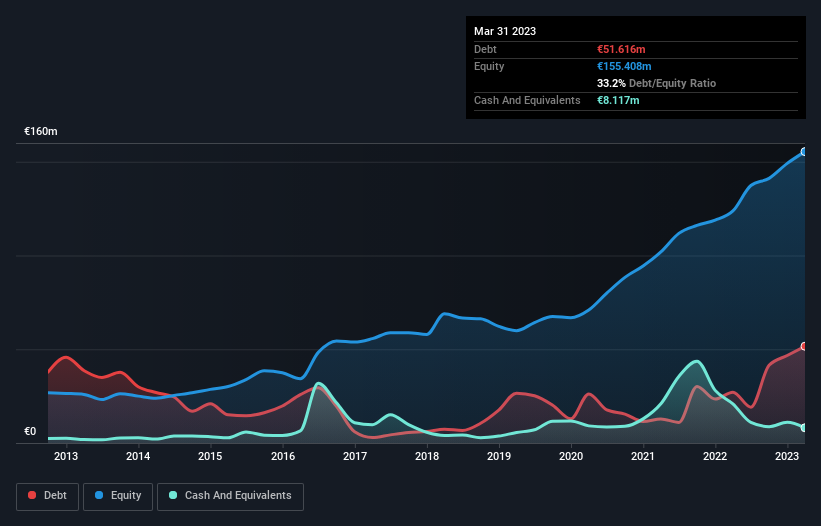This screenshot has height=526, width=821.
Task: Click the 2015 x-axis label
Action: point(210,456)
